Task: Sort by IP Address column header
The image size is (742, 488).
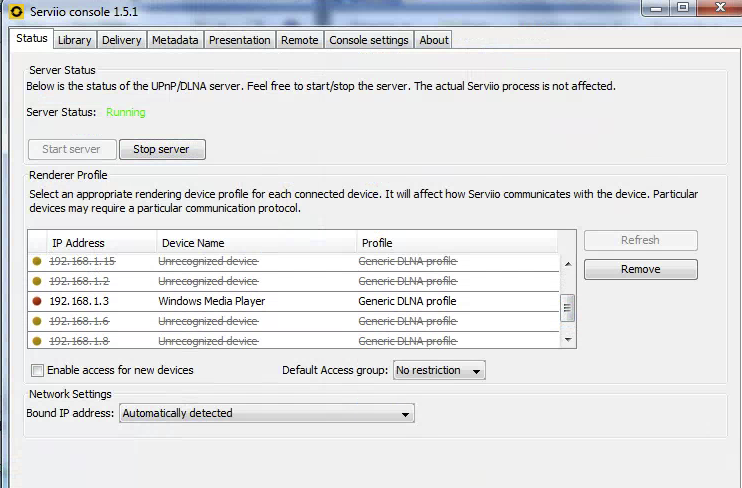Action: coord(78,243)
